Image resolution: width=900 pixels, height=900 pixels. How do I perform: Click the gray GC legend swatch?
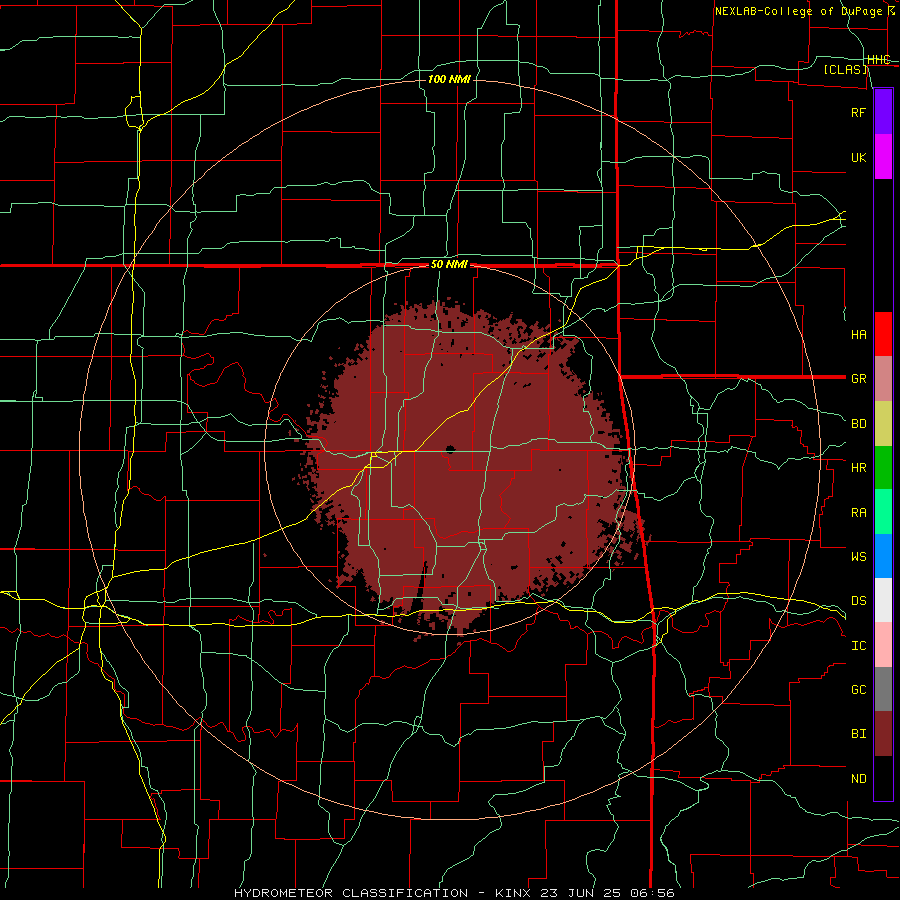[883, 689]
